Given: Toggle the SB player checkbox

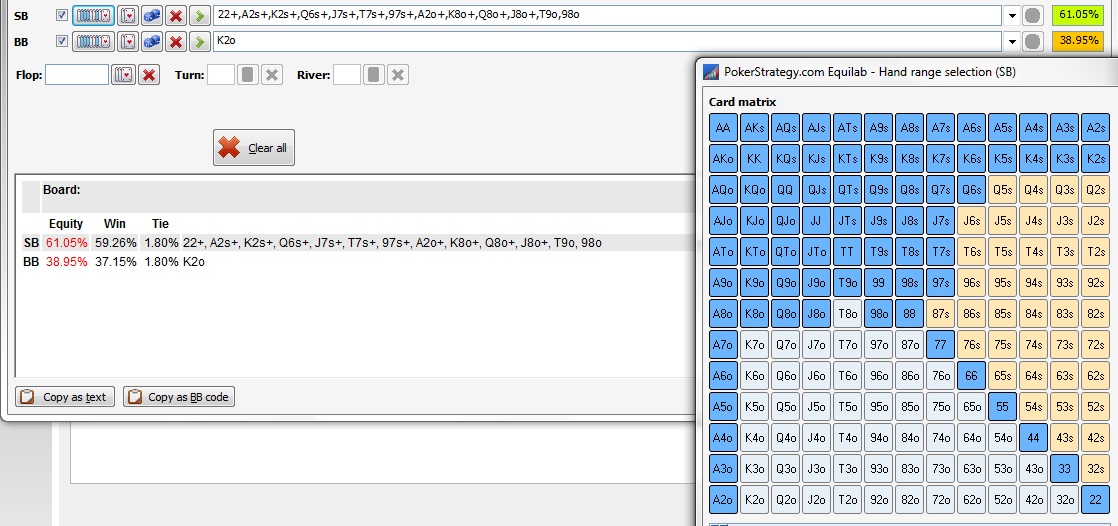Looking at the screenshot, I should (x=62, y=16).
